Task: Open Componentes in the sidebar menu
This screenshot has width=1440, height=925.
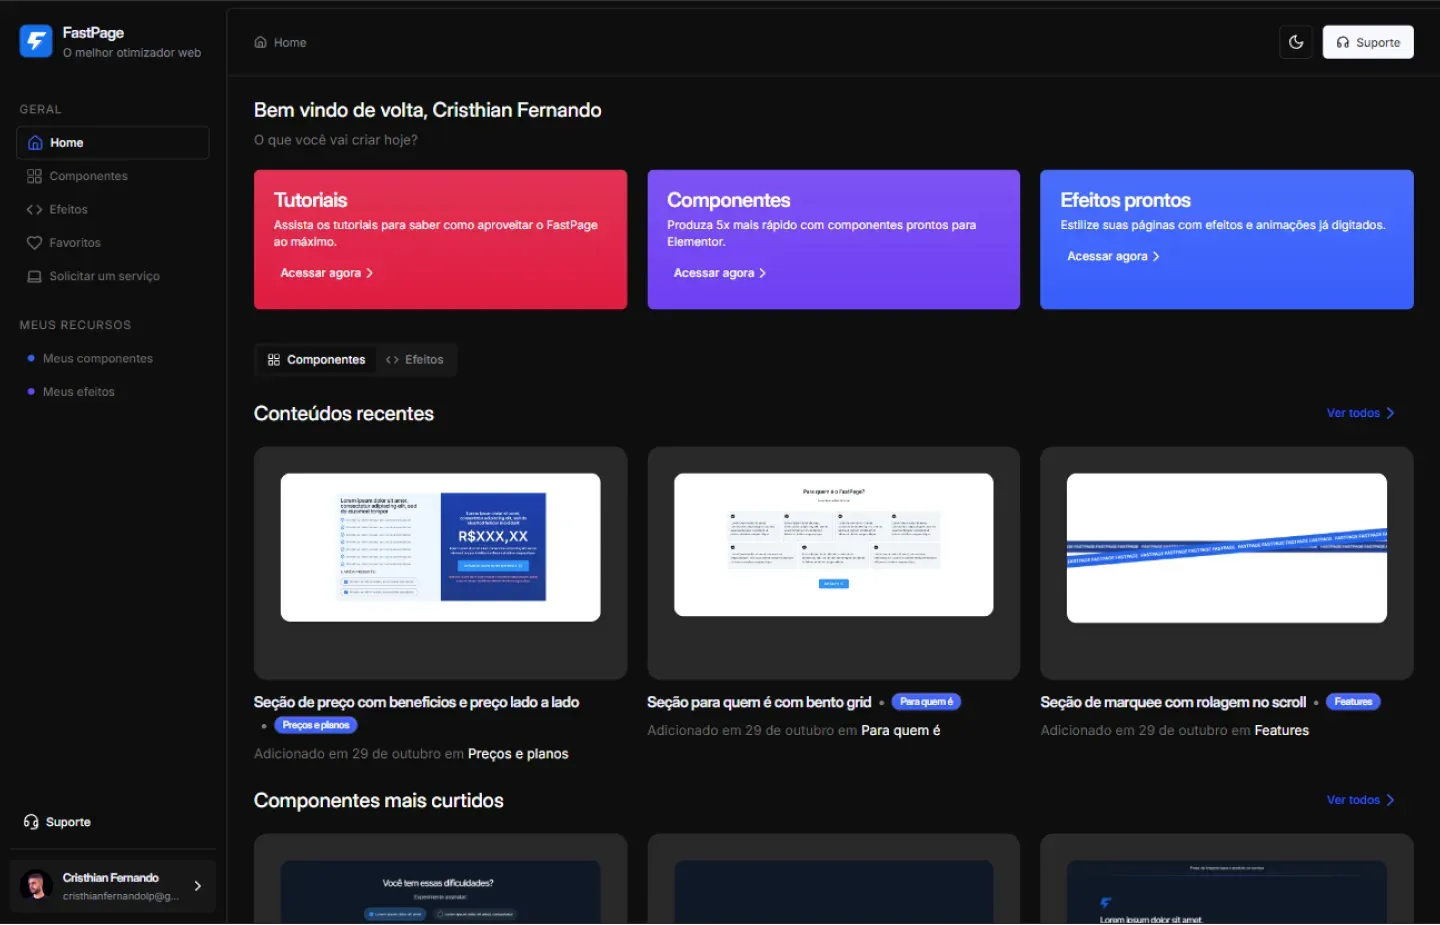Action: (x=113, y=176)
